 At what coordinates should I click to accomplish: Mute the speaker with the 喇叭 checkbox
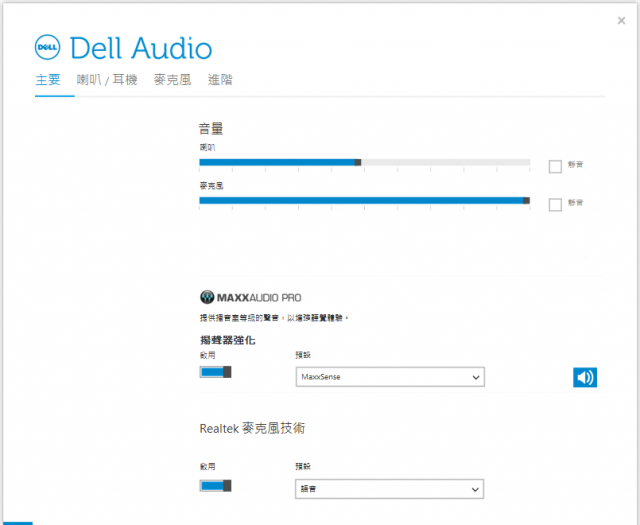[x=555, y=166]
